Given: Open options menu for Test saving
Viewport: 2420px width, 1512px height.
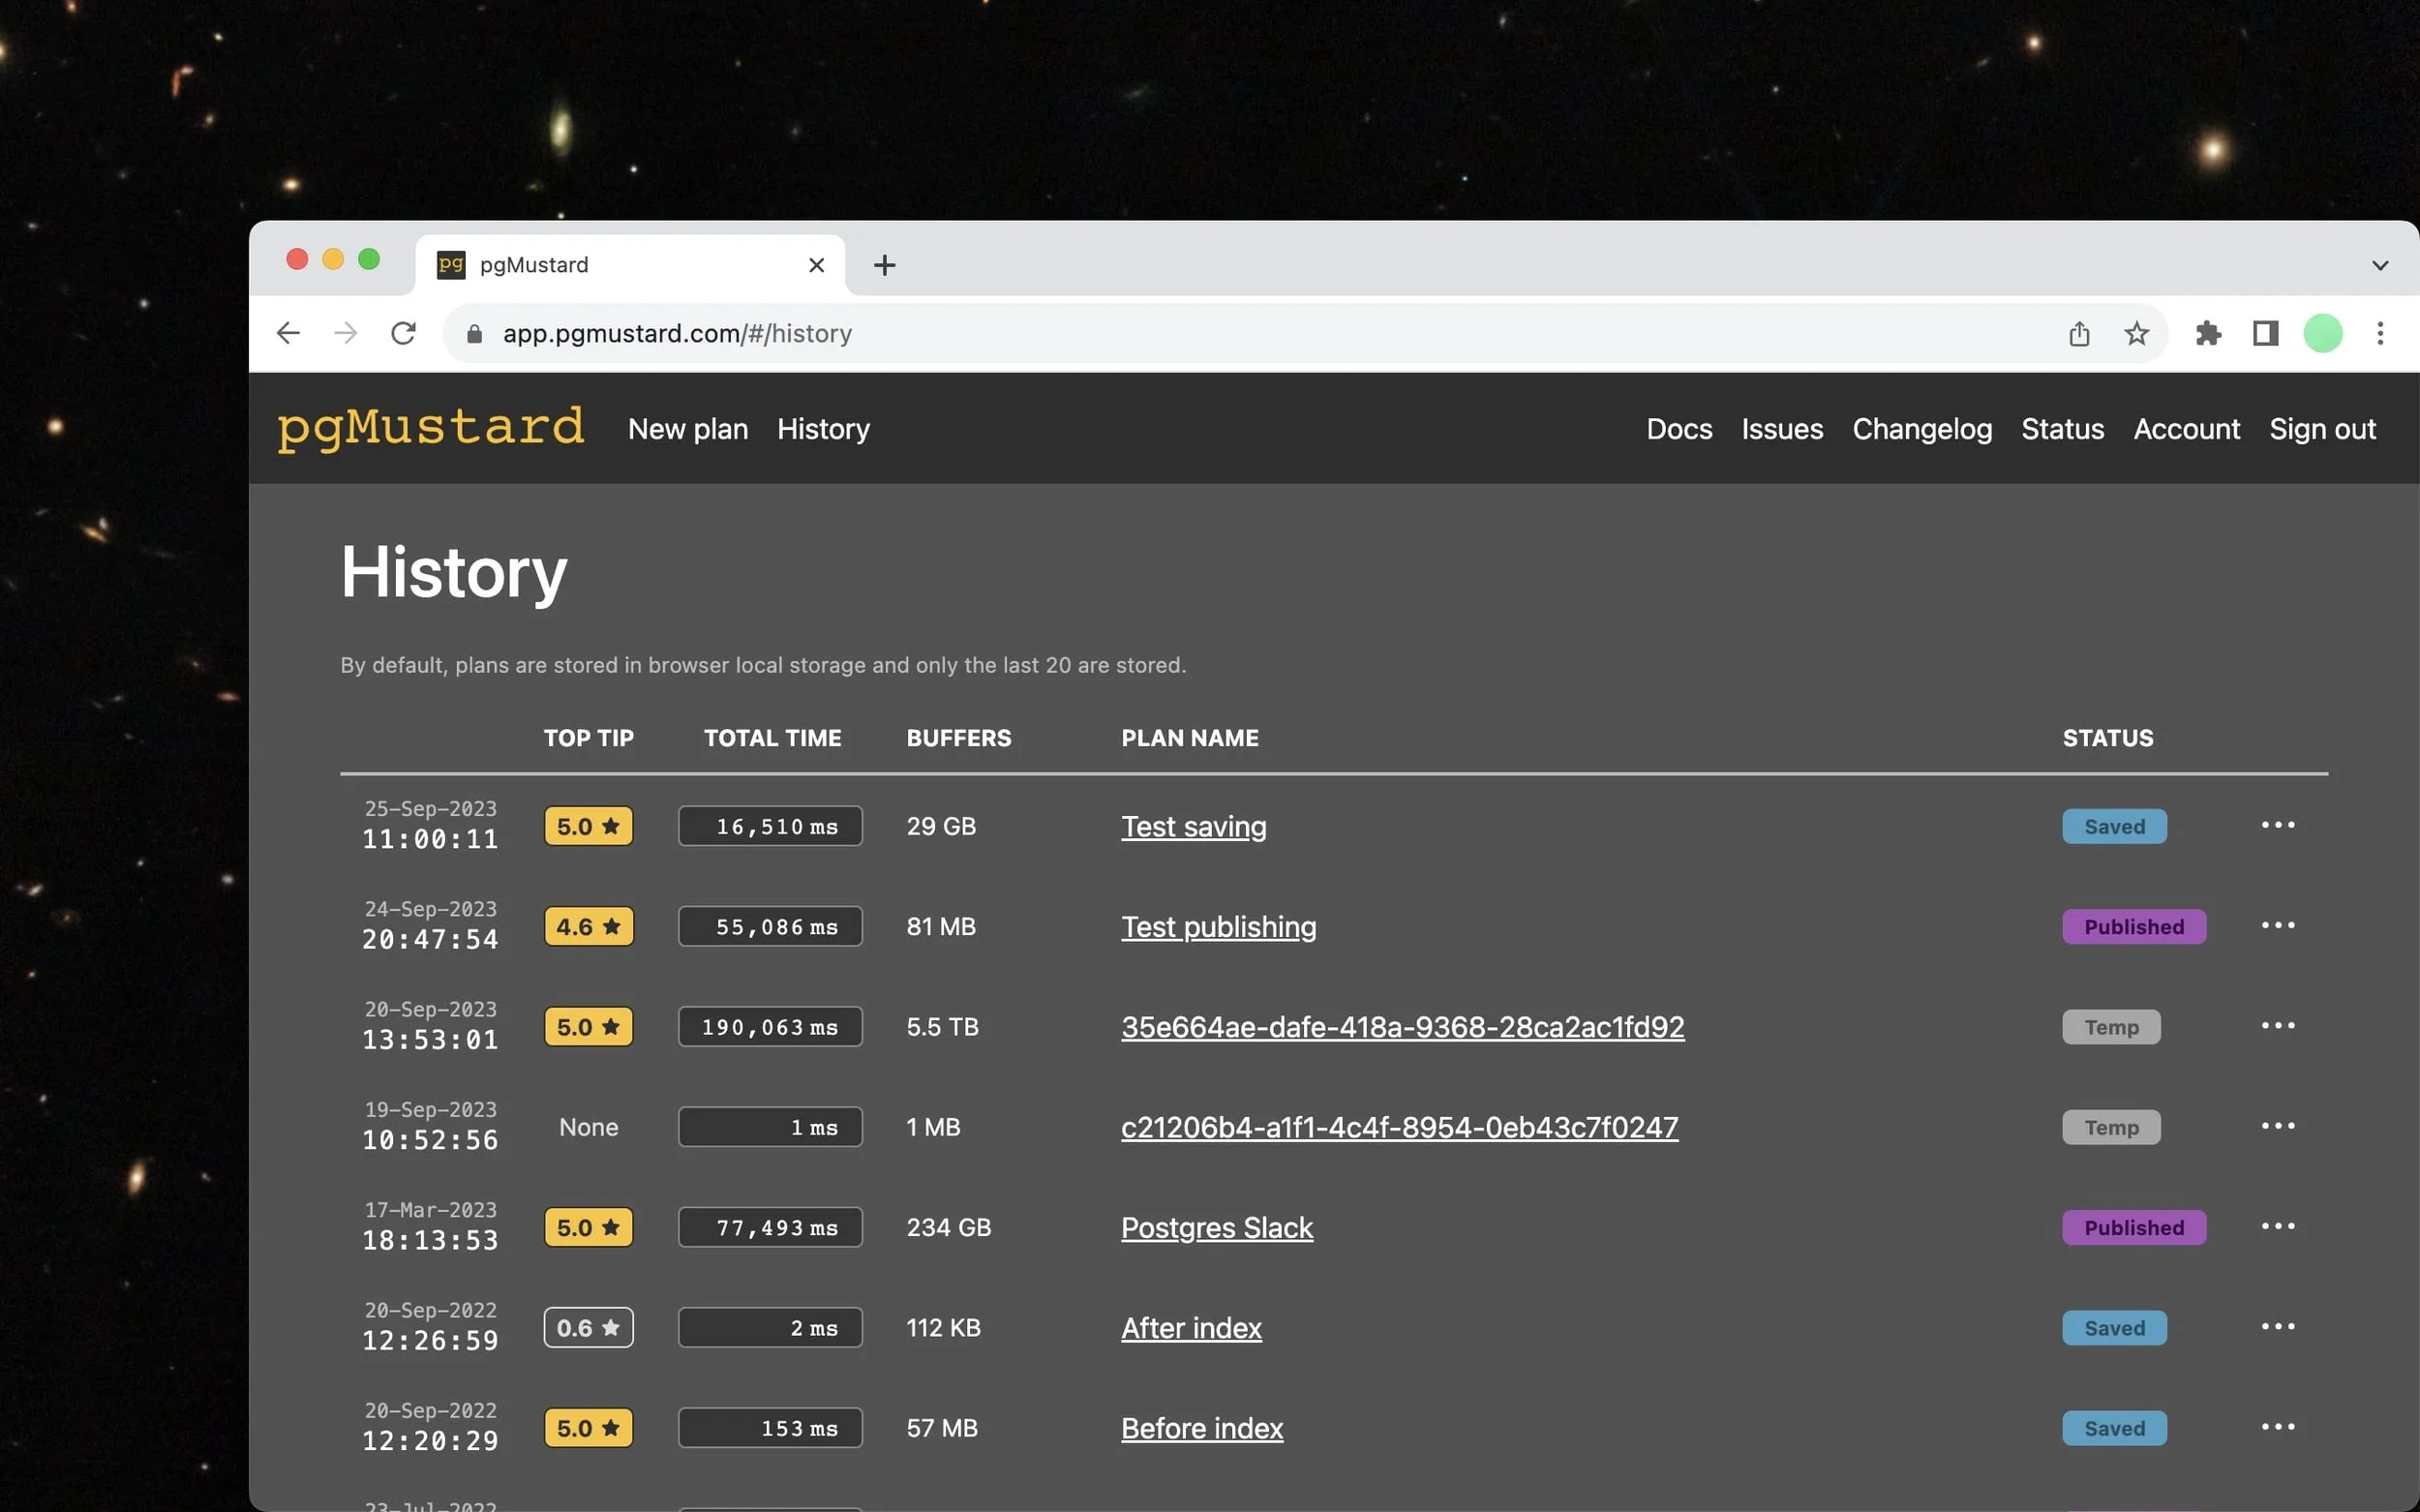Looking at the screenshot, I should click(x=2277, y=825).
